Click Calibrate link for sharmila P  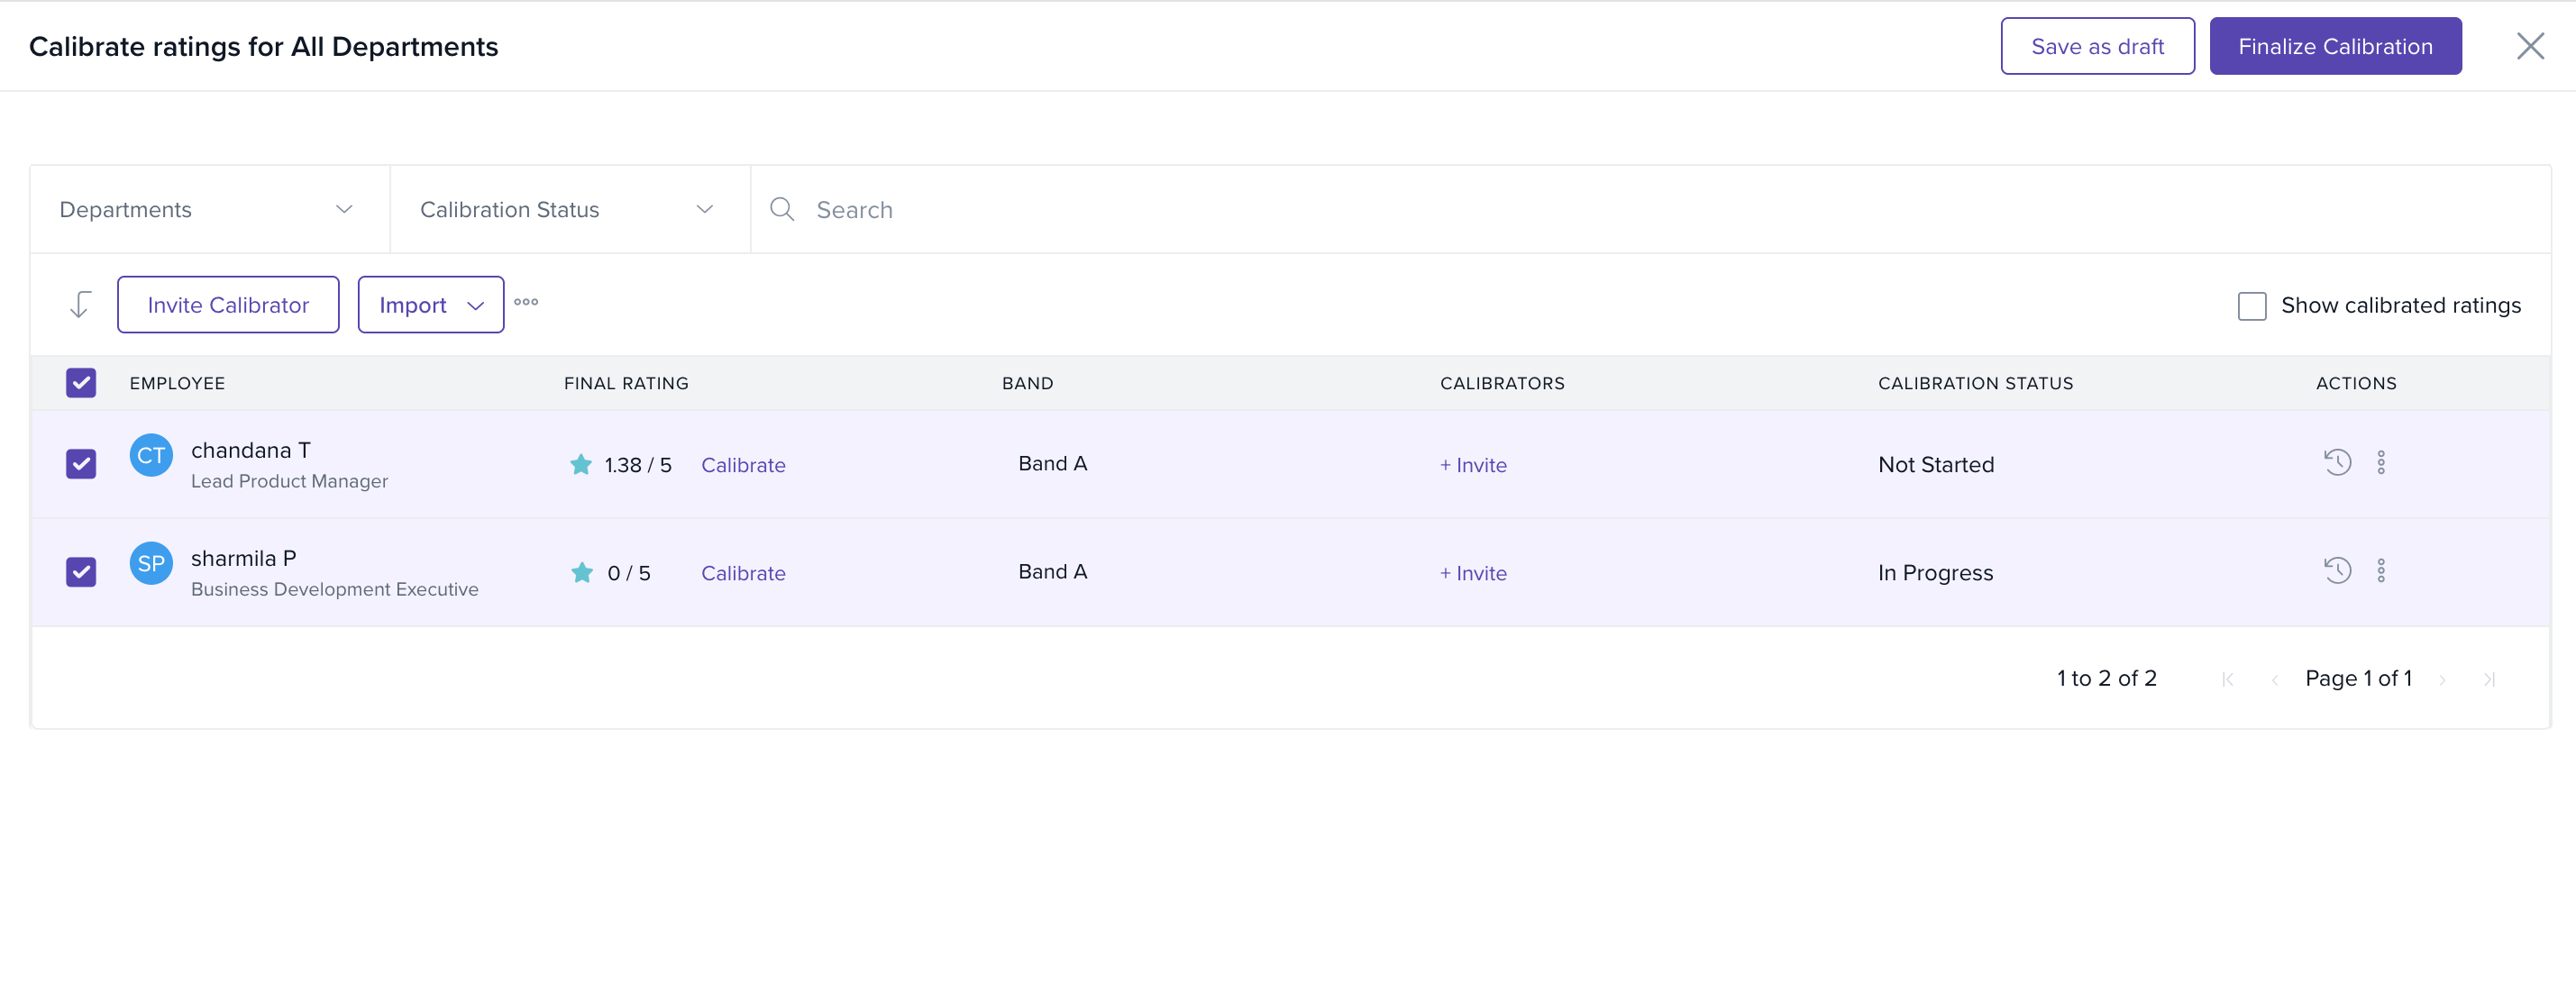click(743, 573)
